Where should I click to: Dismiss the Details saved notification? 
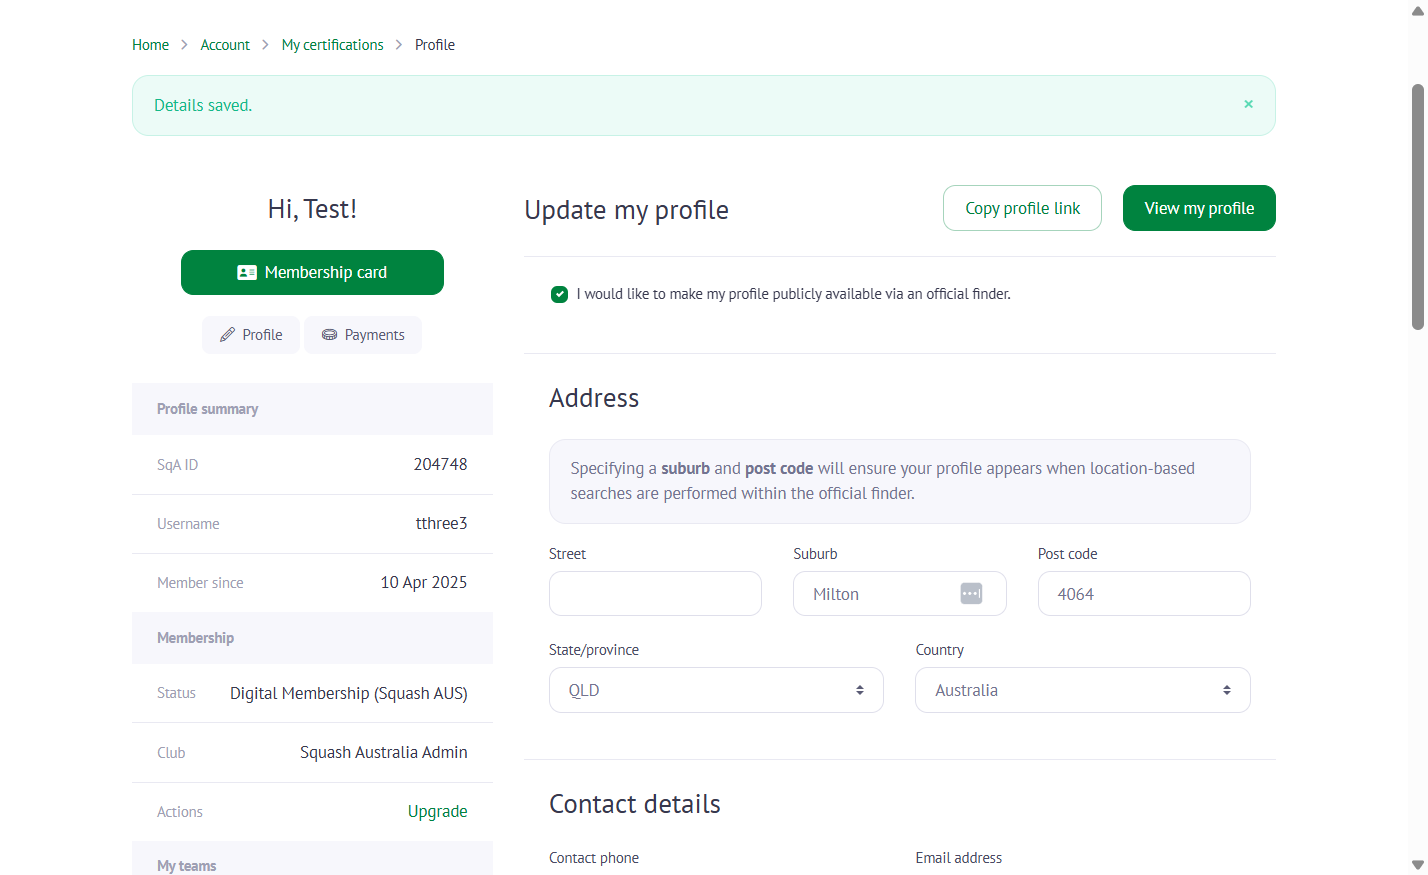pos(1248,104)
